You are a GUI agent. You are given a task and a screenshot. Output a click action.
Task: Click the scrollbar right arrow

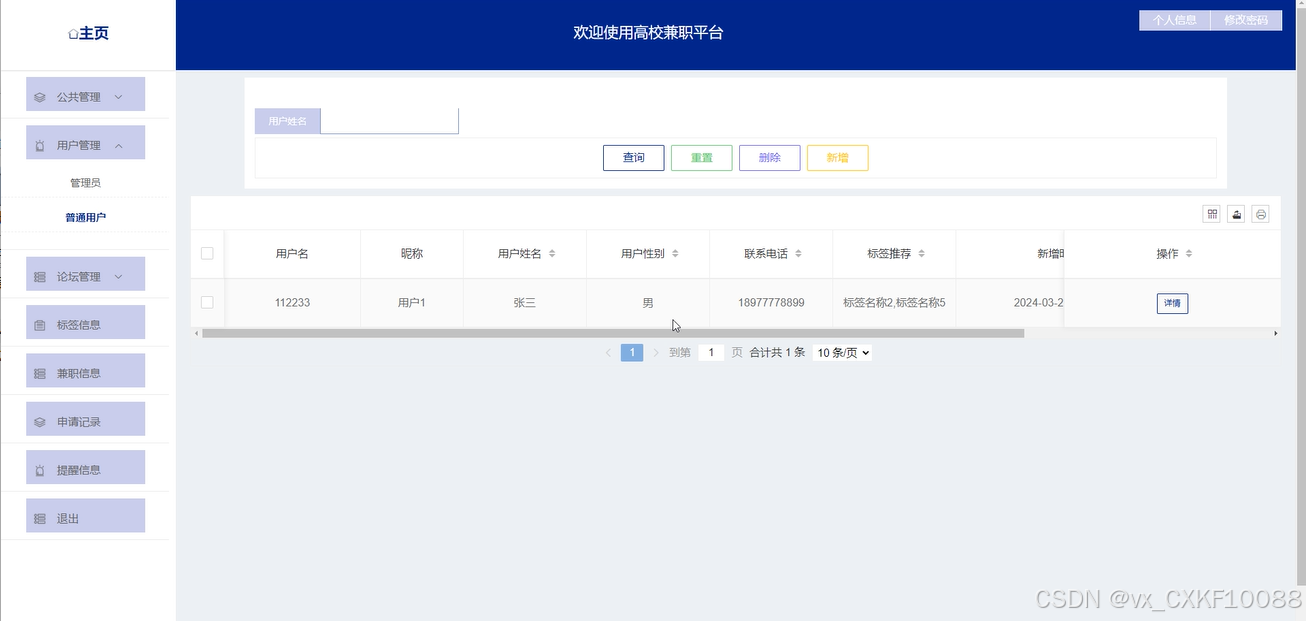tap(1275, 333)
